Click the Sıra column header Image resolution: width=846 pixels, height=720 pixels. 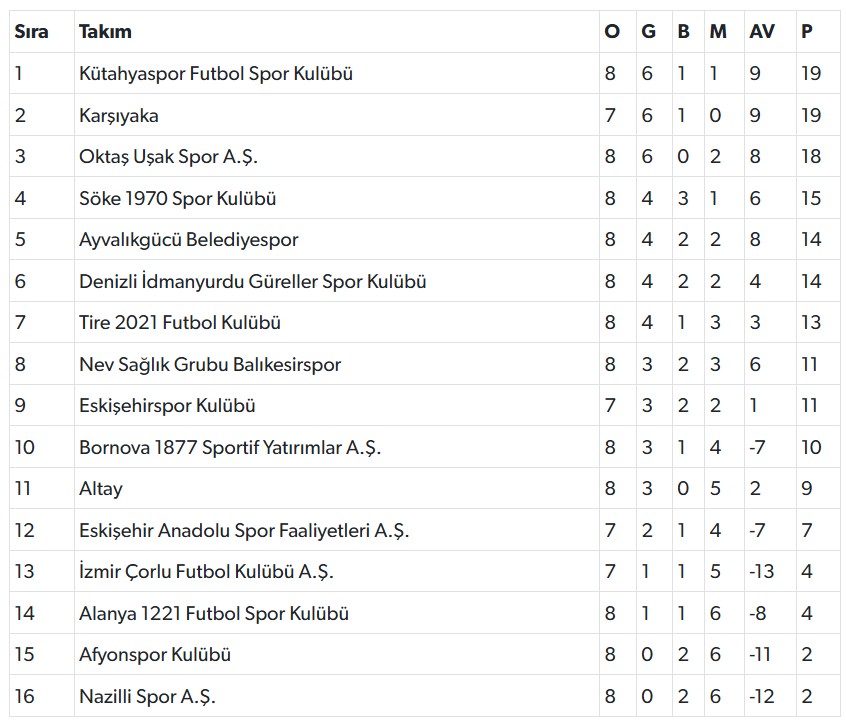click(x=31, y=32)
